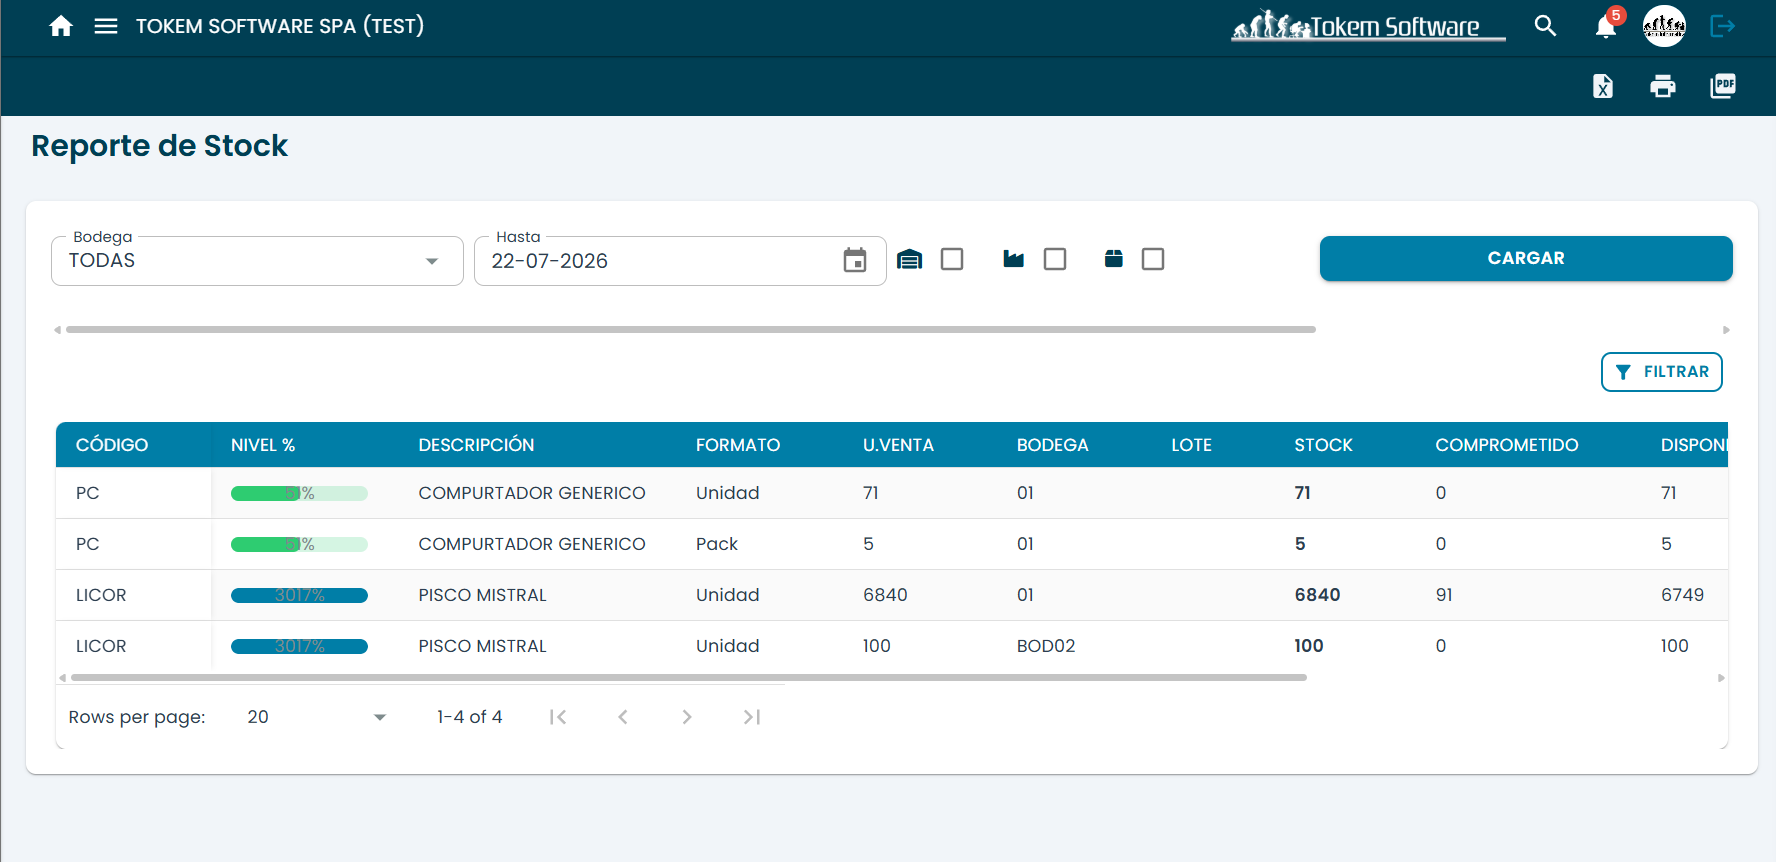Sort by LOTE column header
This screenshot has width=1776, height=862.
point(1191,445)
